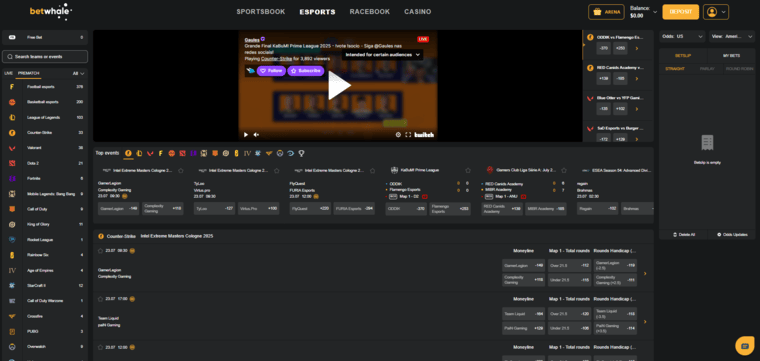The width and height of the screenshot is (760, 361).
Task: Open Call of Duty Warzone category
Action: click(45, 301)
